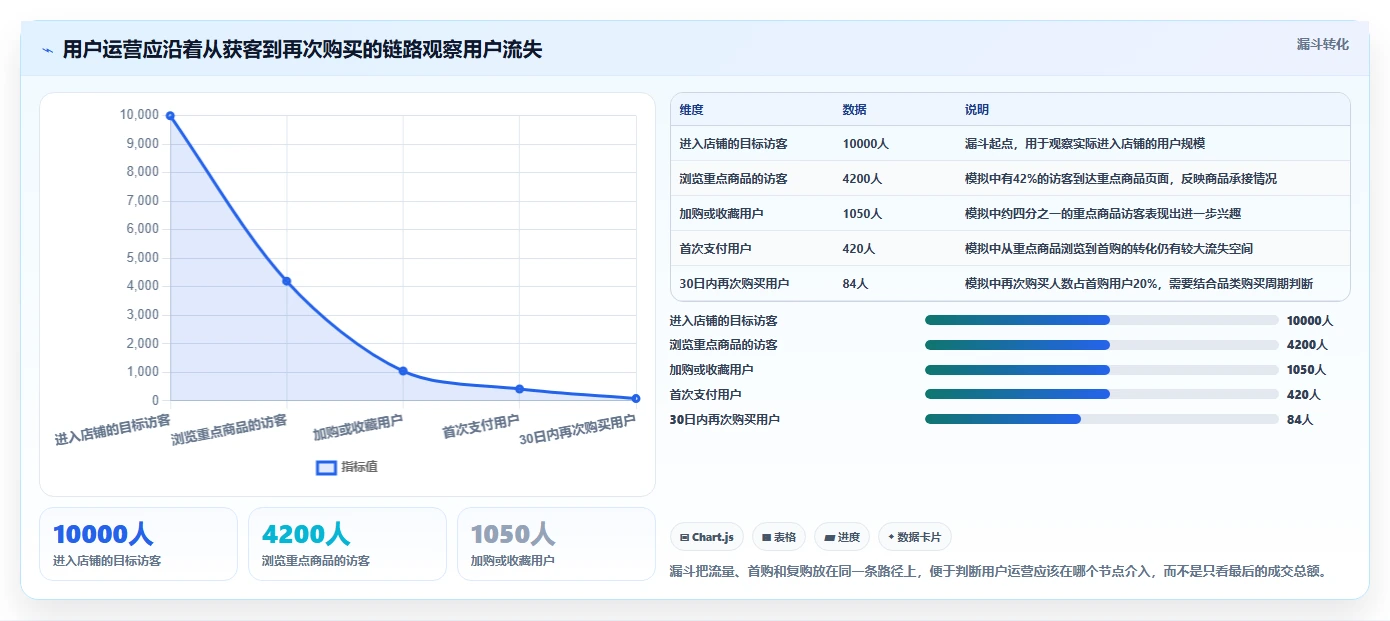The height and width of the screenshot is (621, 1390).
Task: Click the chart point for 浏览重点商品的访客
Action: 287,281
